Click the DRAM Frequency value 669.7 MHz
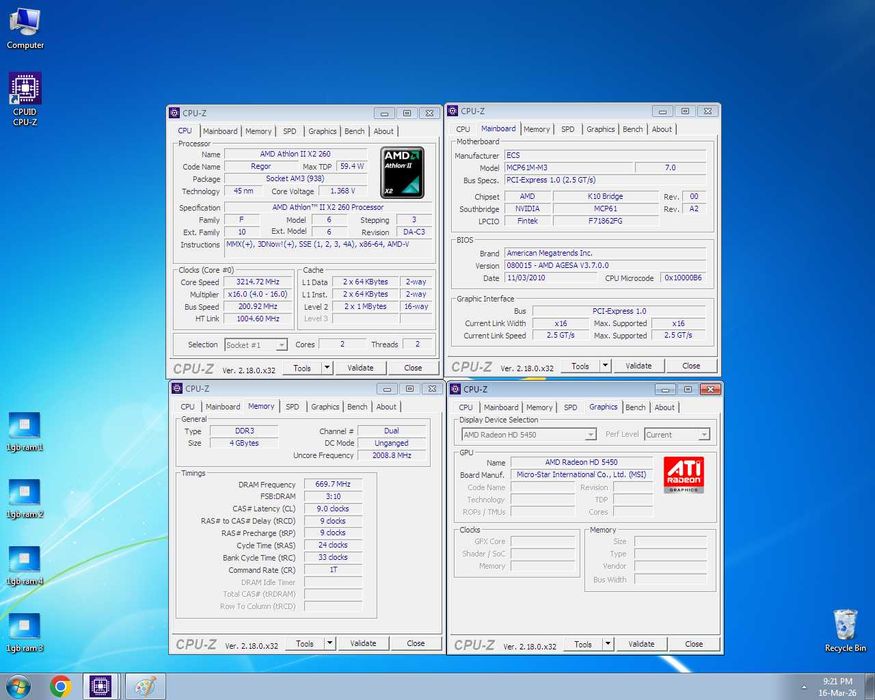Image resolution: width=875 pixels, height=700 pixels. 333,484
